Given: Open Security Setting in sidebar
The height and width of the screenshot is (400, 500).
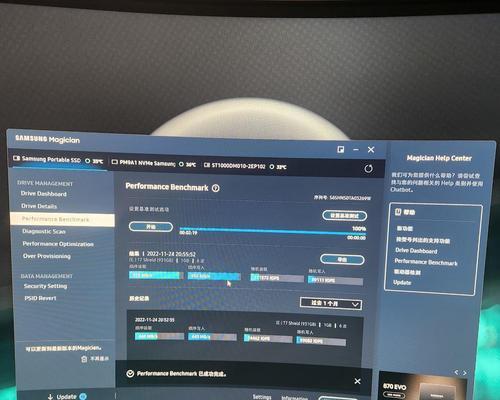Looking at the screenshot, I should pyautogui.click(x=45, y=286).
